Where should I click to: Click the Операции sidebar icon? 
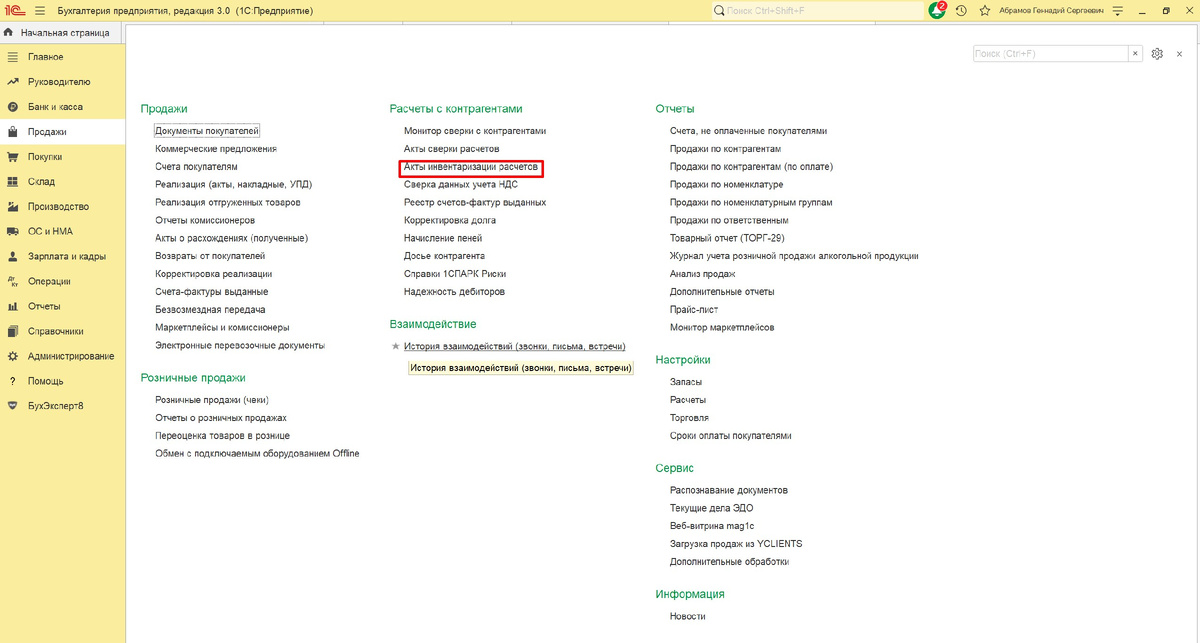(12, 281)
